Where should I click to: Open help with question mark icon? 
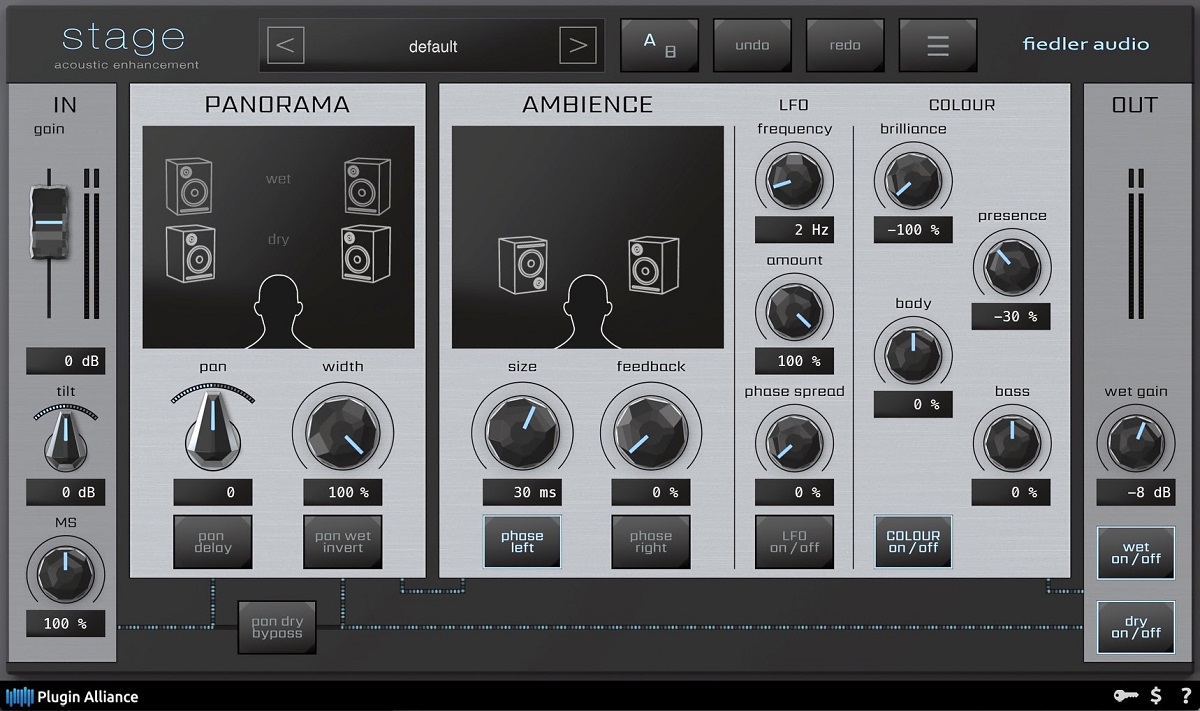(x=1185, y=696)
